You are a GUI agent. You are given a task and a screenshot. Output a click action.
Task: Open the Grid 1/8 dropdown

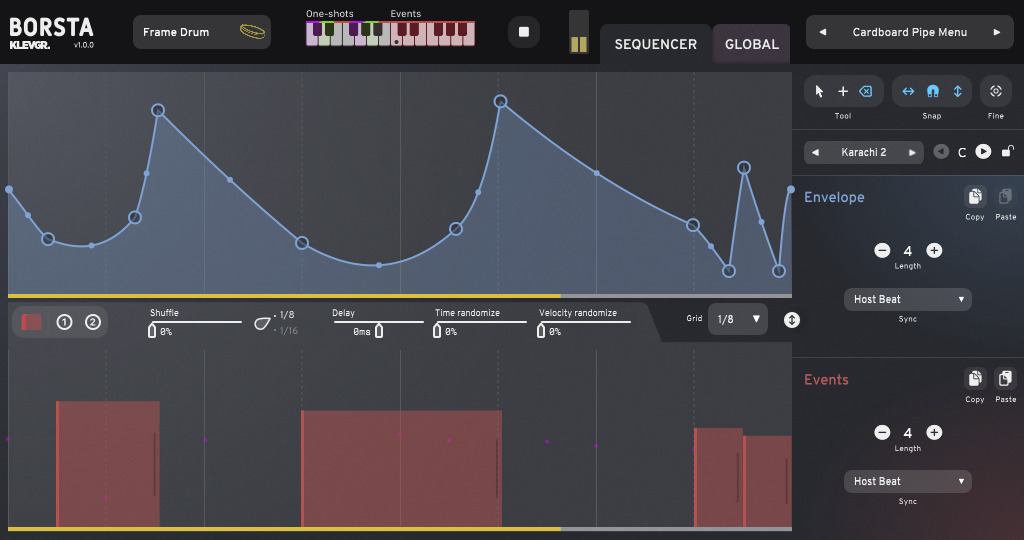(x=738, y=319)
